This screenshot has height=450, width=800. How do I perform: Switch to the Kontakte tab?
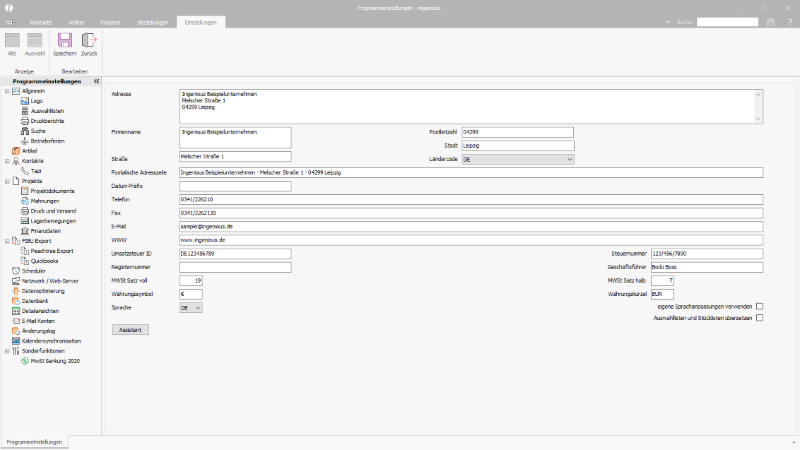coord(41,22)
